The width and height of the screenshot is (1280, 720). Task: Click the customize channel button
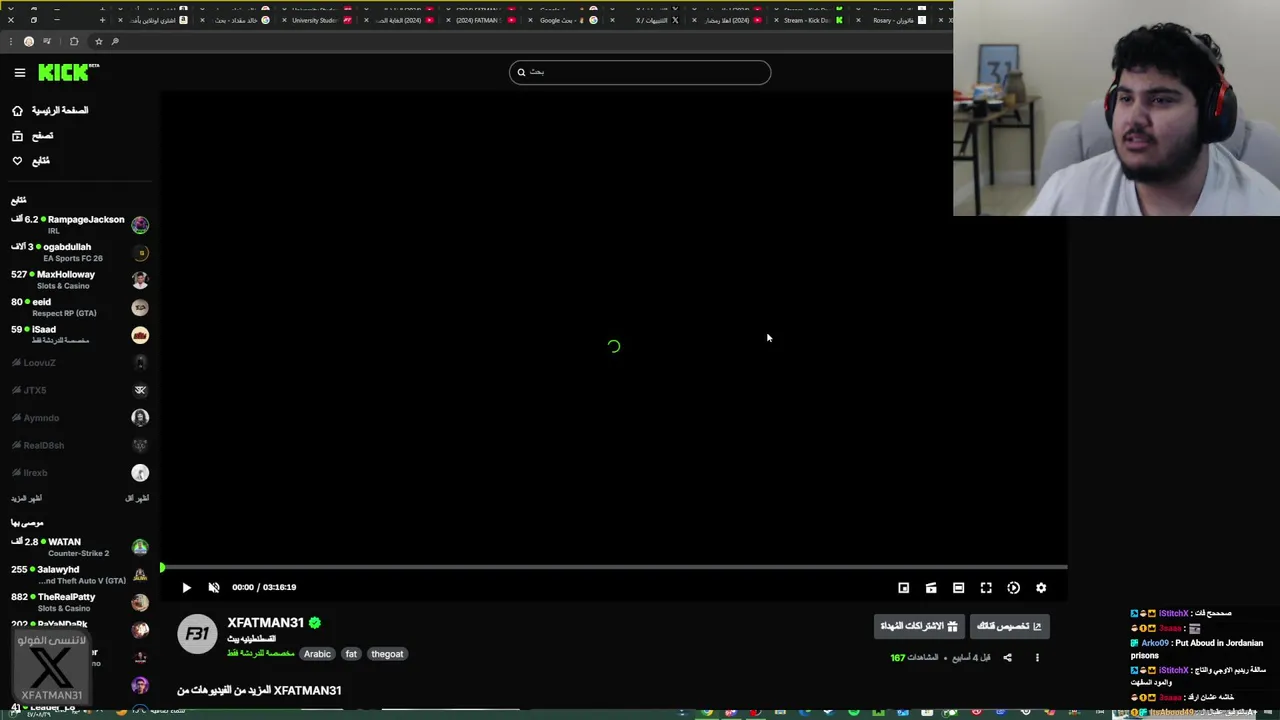[x=1009, y=626]
